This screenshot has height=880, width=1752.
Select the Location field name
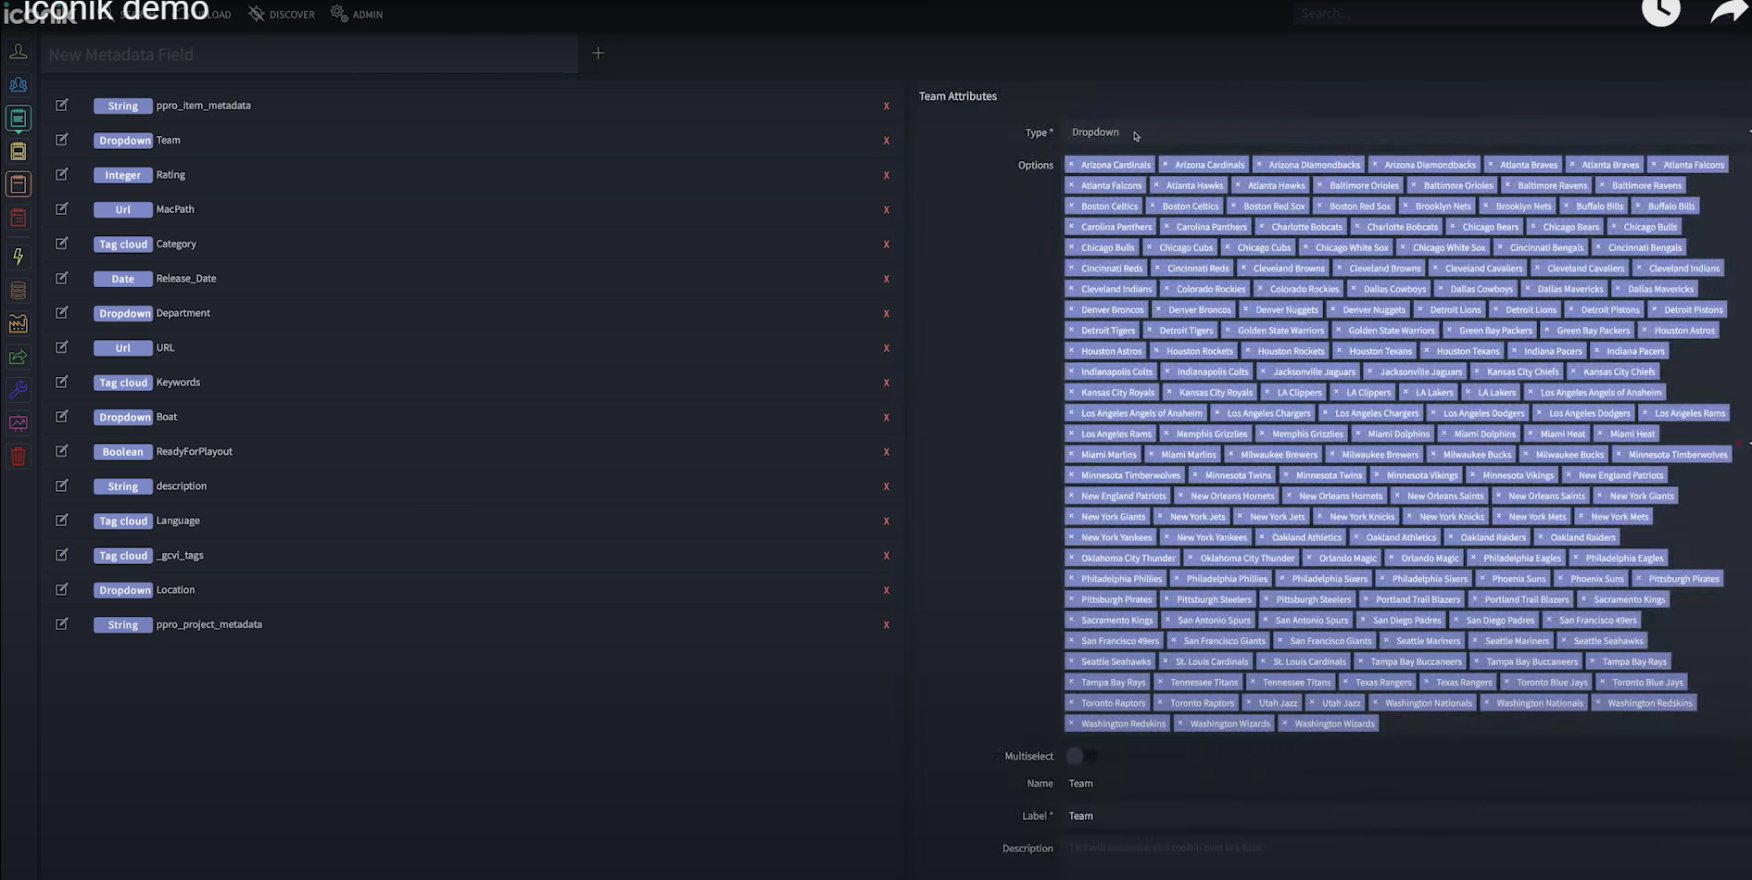(x=175, y=590)
